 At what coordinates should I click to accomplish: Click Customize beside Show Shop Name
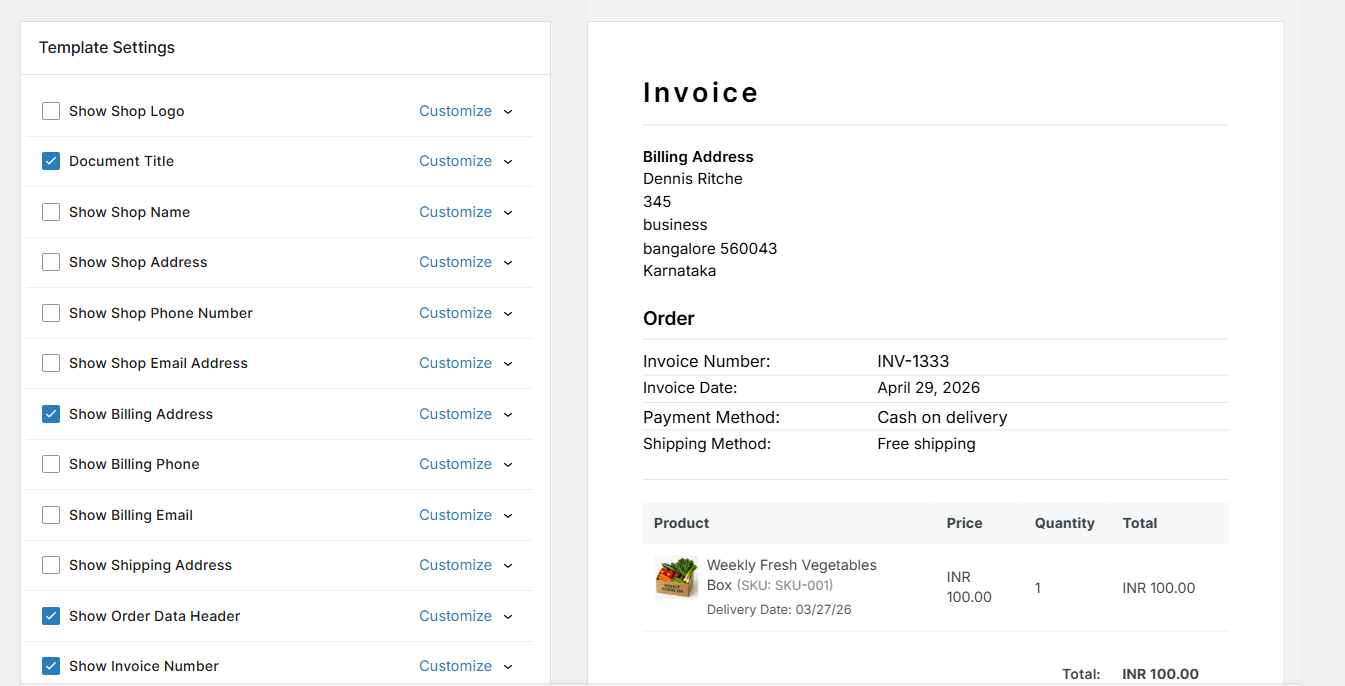(455, 212)
